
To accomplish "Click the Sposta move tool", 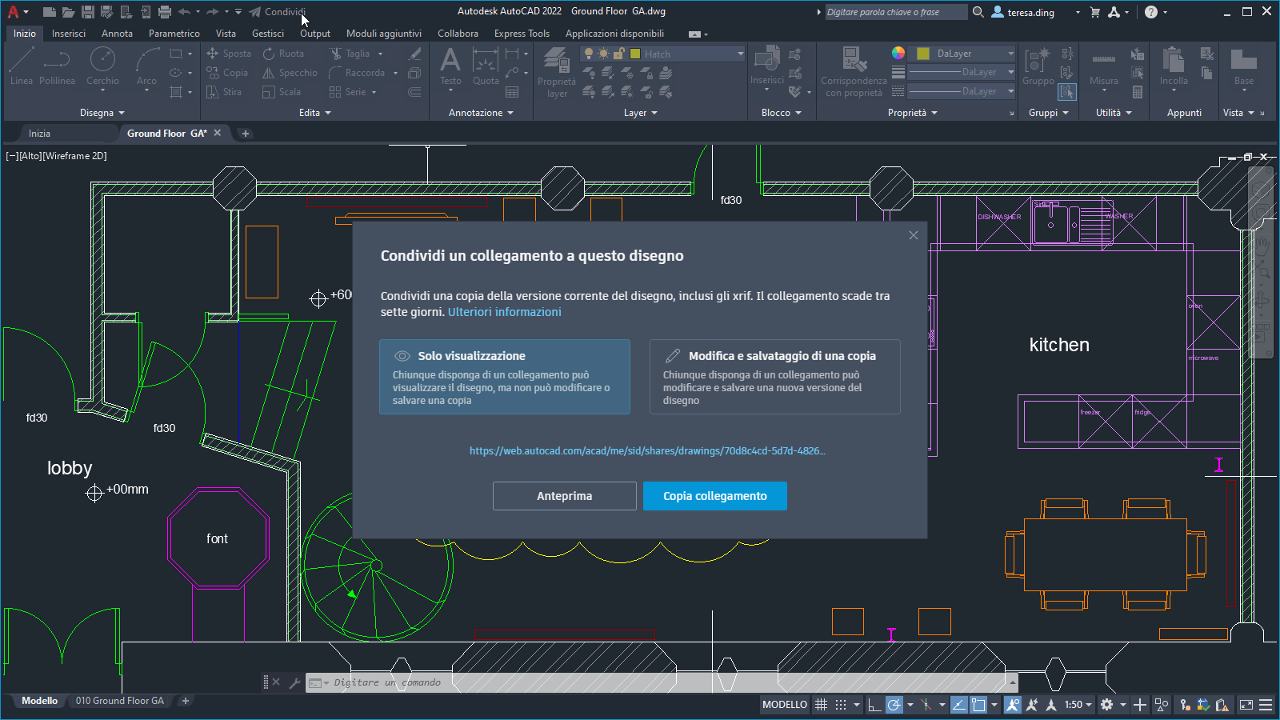I will coord(229,54).
